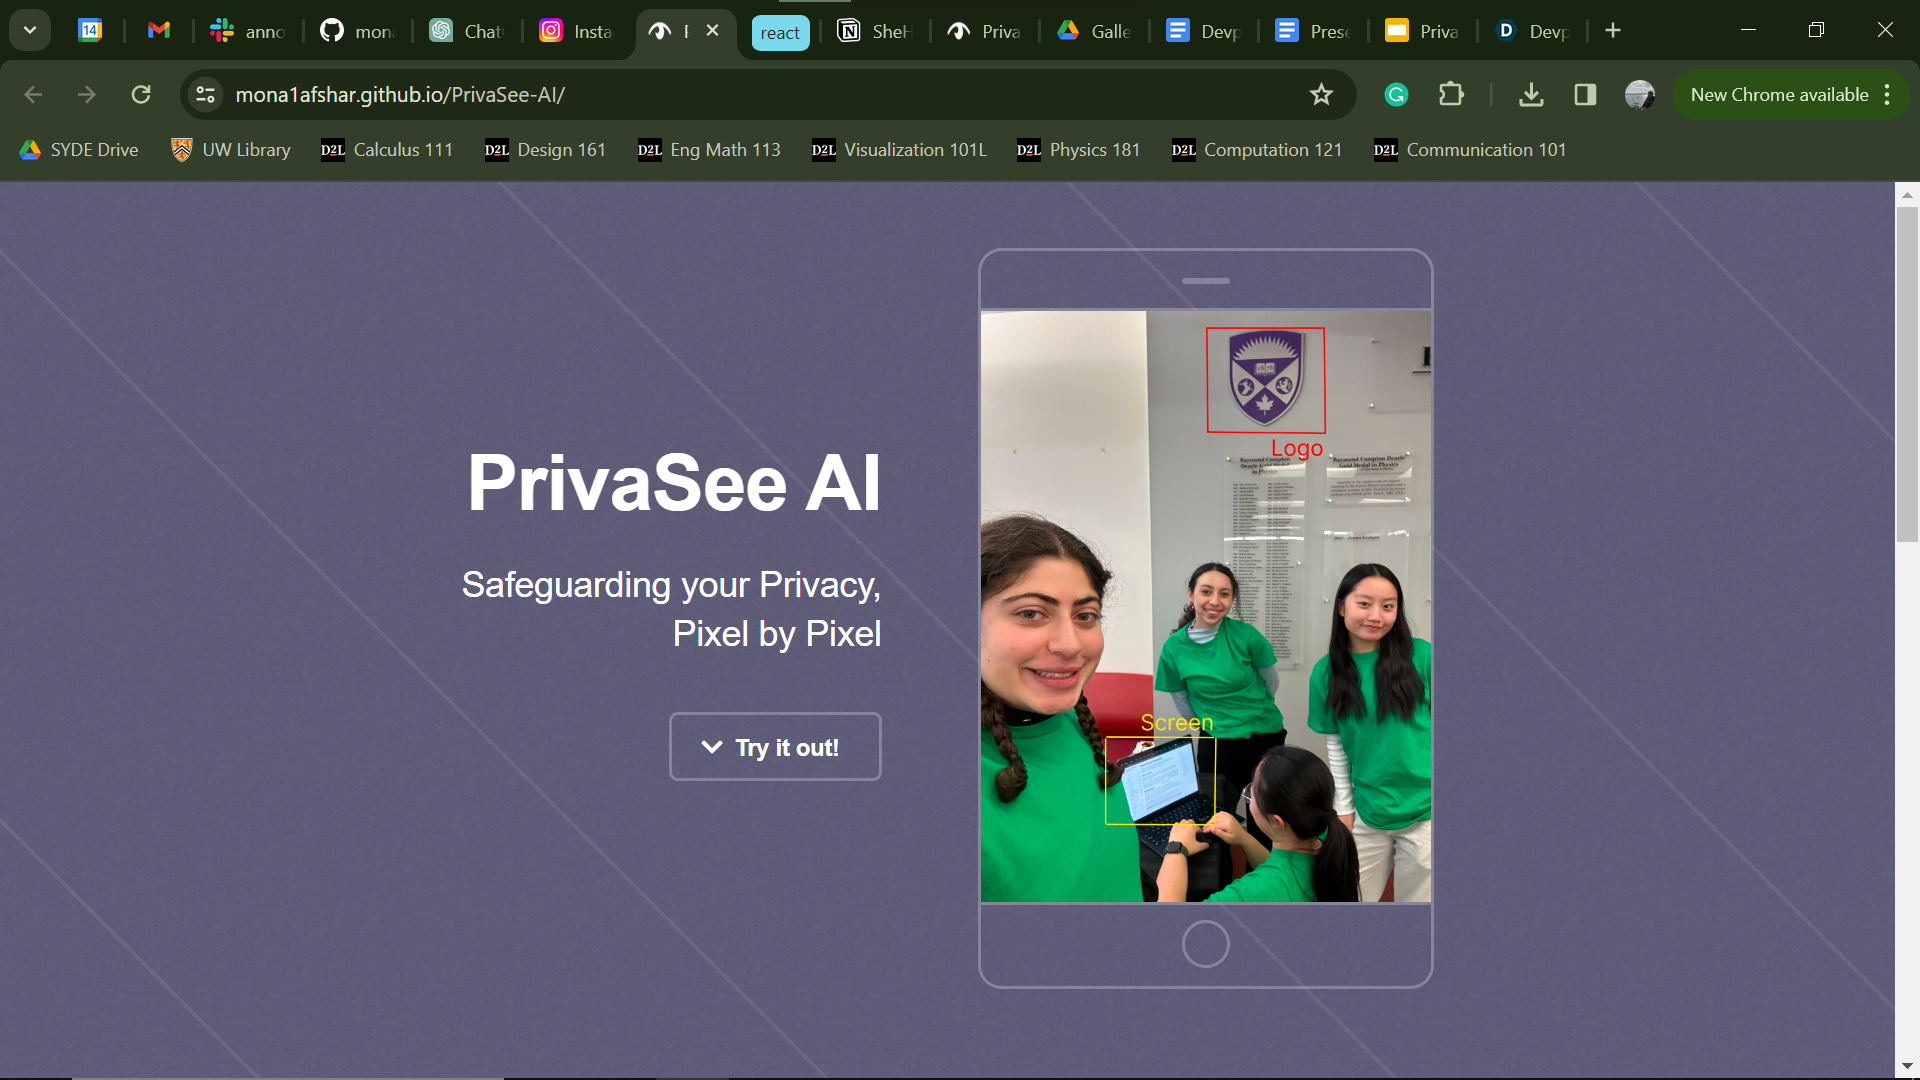Click the site information icon
1920x1080 pixels.
[206, 95]
